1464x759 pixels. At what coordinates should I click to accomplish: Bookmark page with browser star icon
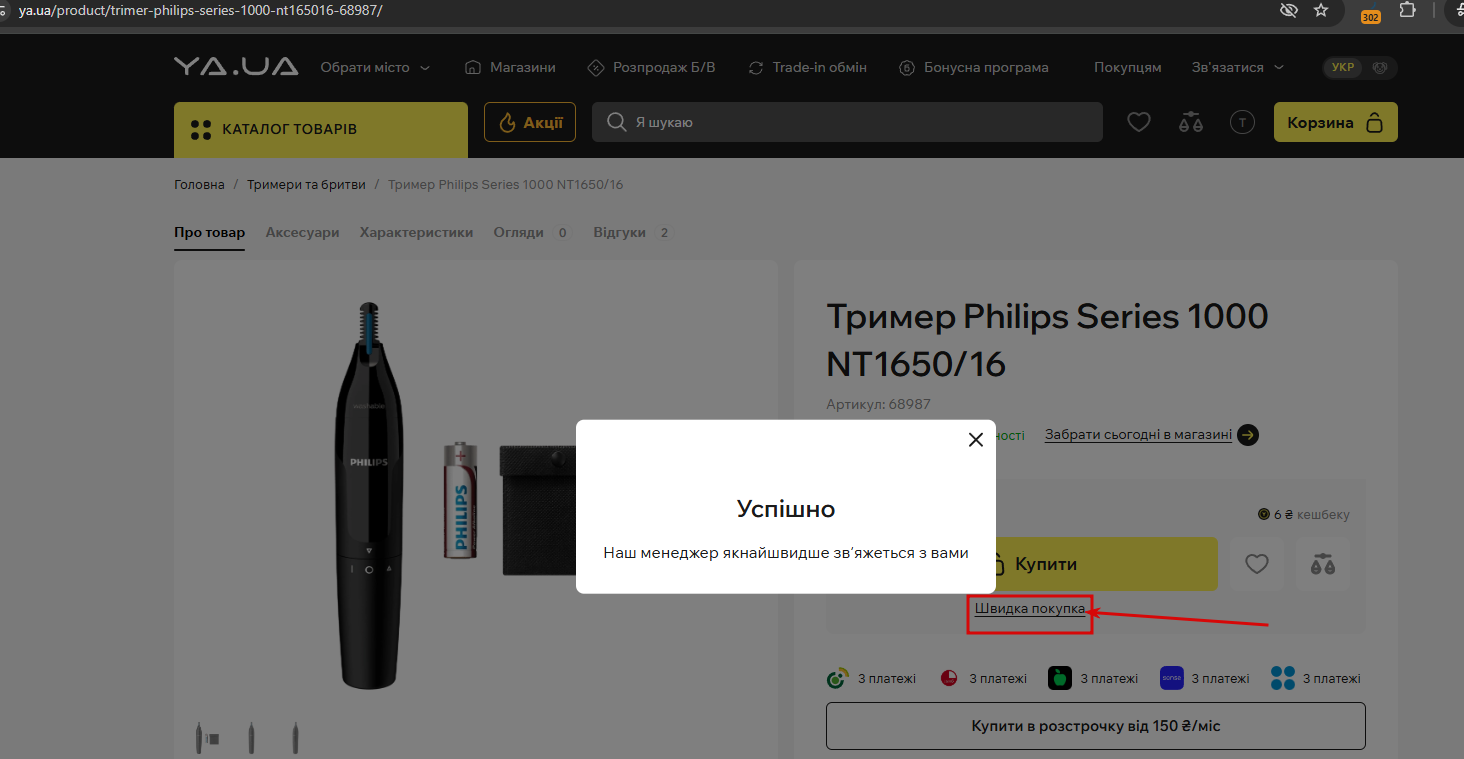pos(1321,11)
